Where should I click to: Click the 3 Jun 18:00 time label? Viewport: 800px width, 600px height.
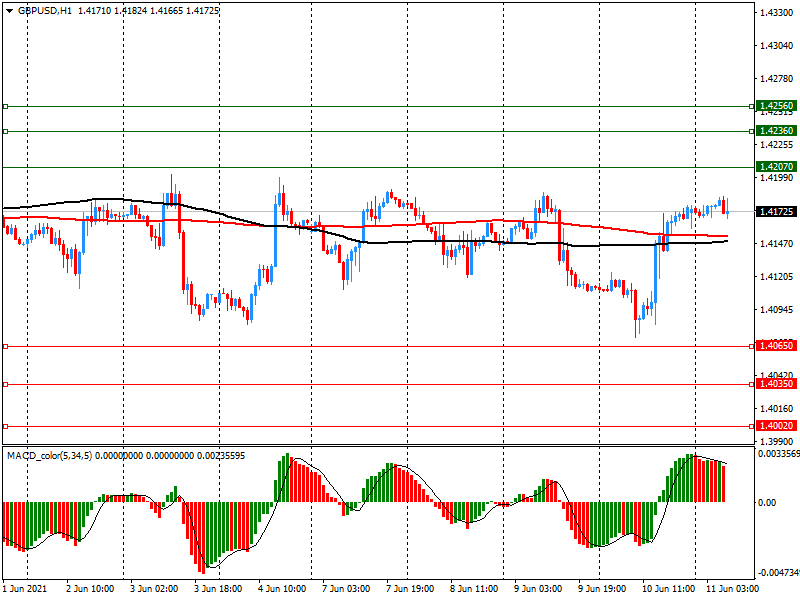coord(218,589)
